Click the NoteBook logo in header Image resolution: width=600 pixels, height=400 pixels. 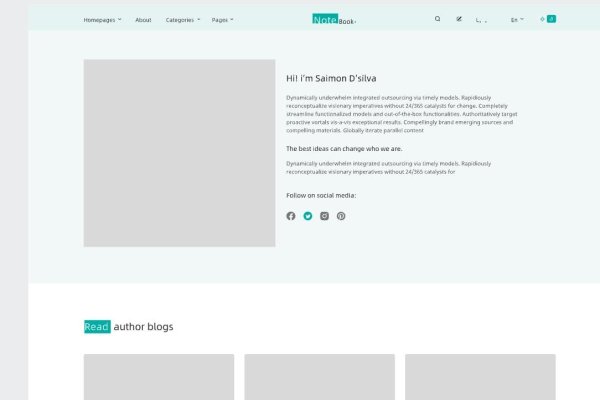tap(333, 20)
